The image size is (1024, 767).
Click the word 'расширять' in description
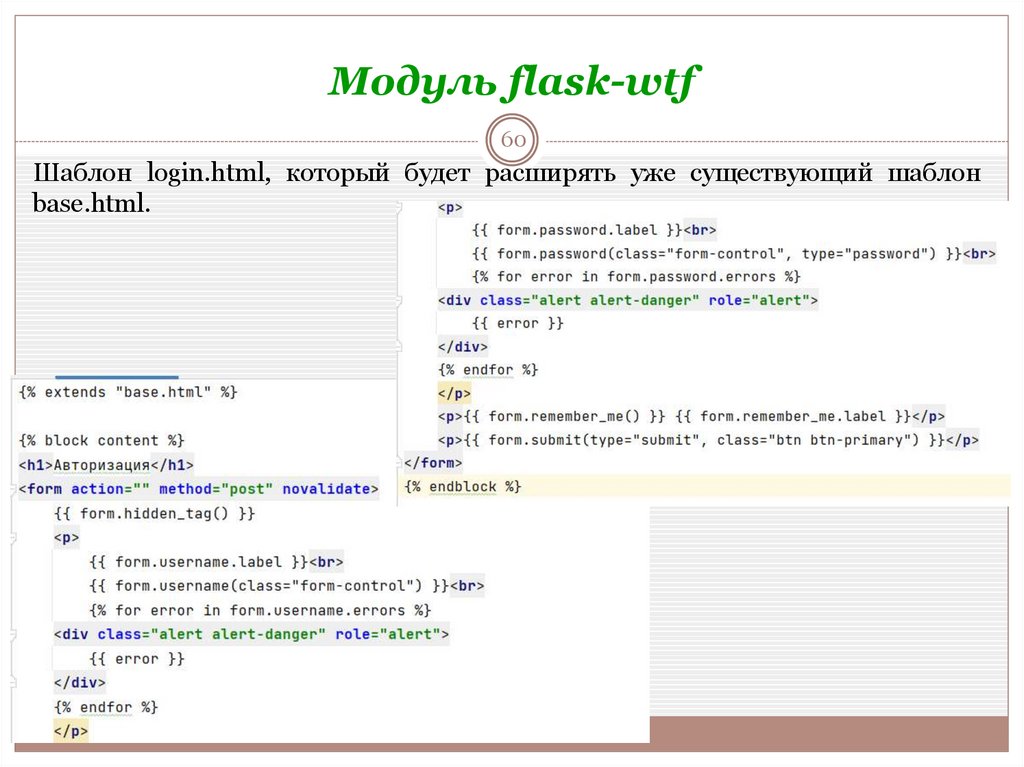550,174
